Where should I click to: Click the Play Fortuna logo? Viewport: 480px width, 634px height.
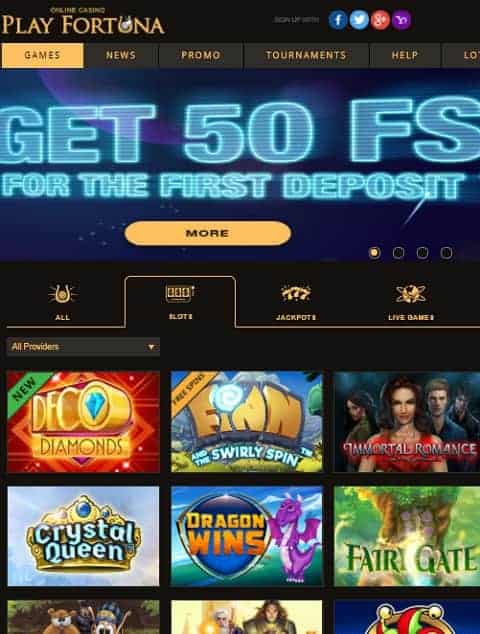[83, 22]
